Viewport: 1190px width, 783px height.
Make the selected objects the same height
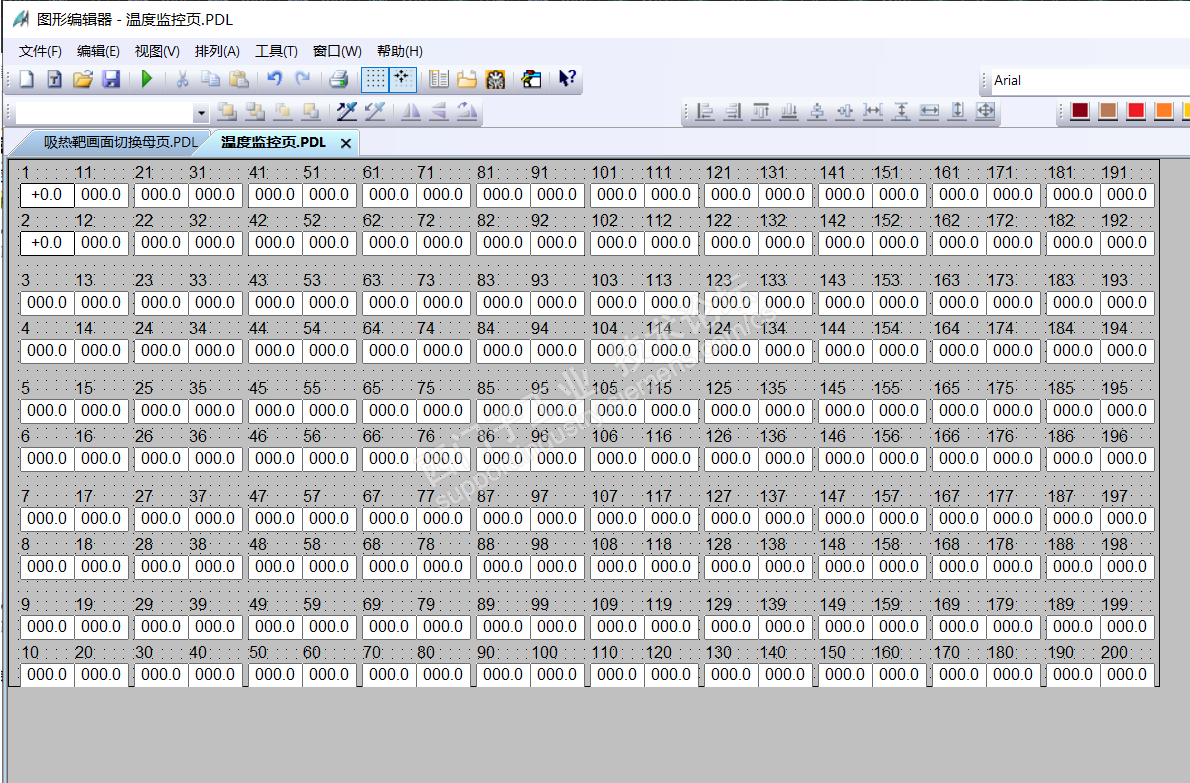pos(958,112)
